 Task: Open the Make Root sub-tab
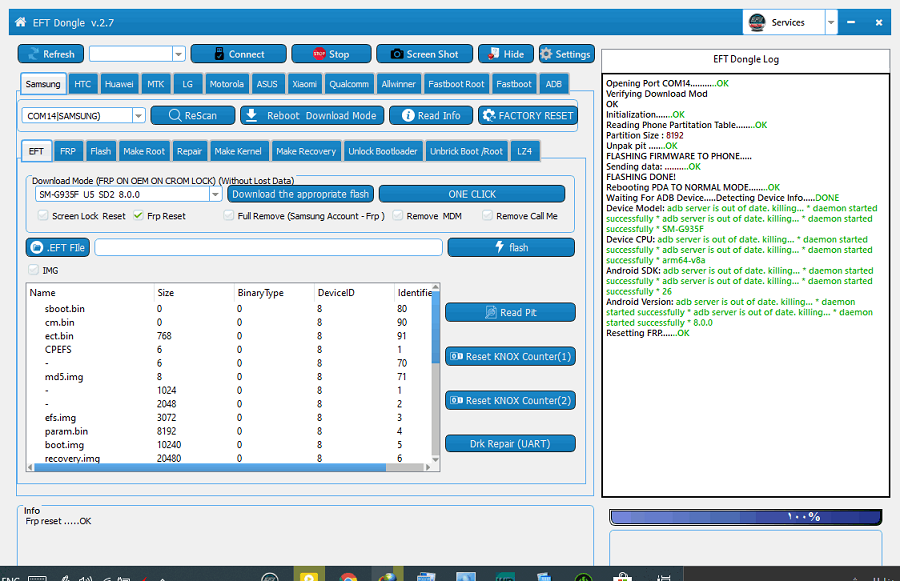tap(144, 151)
